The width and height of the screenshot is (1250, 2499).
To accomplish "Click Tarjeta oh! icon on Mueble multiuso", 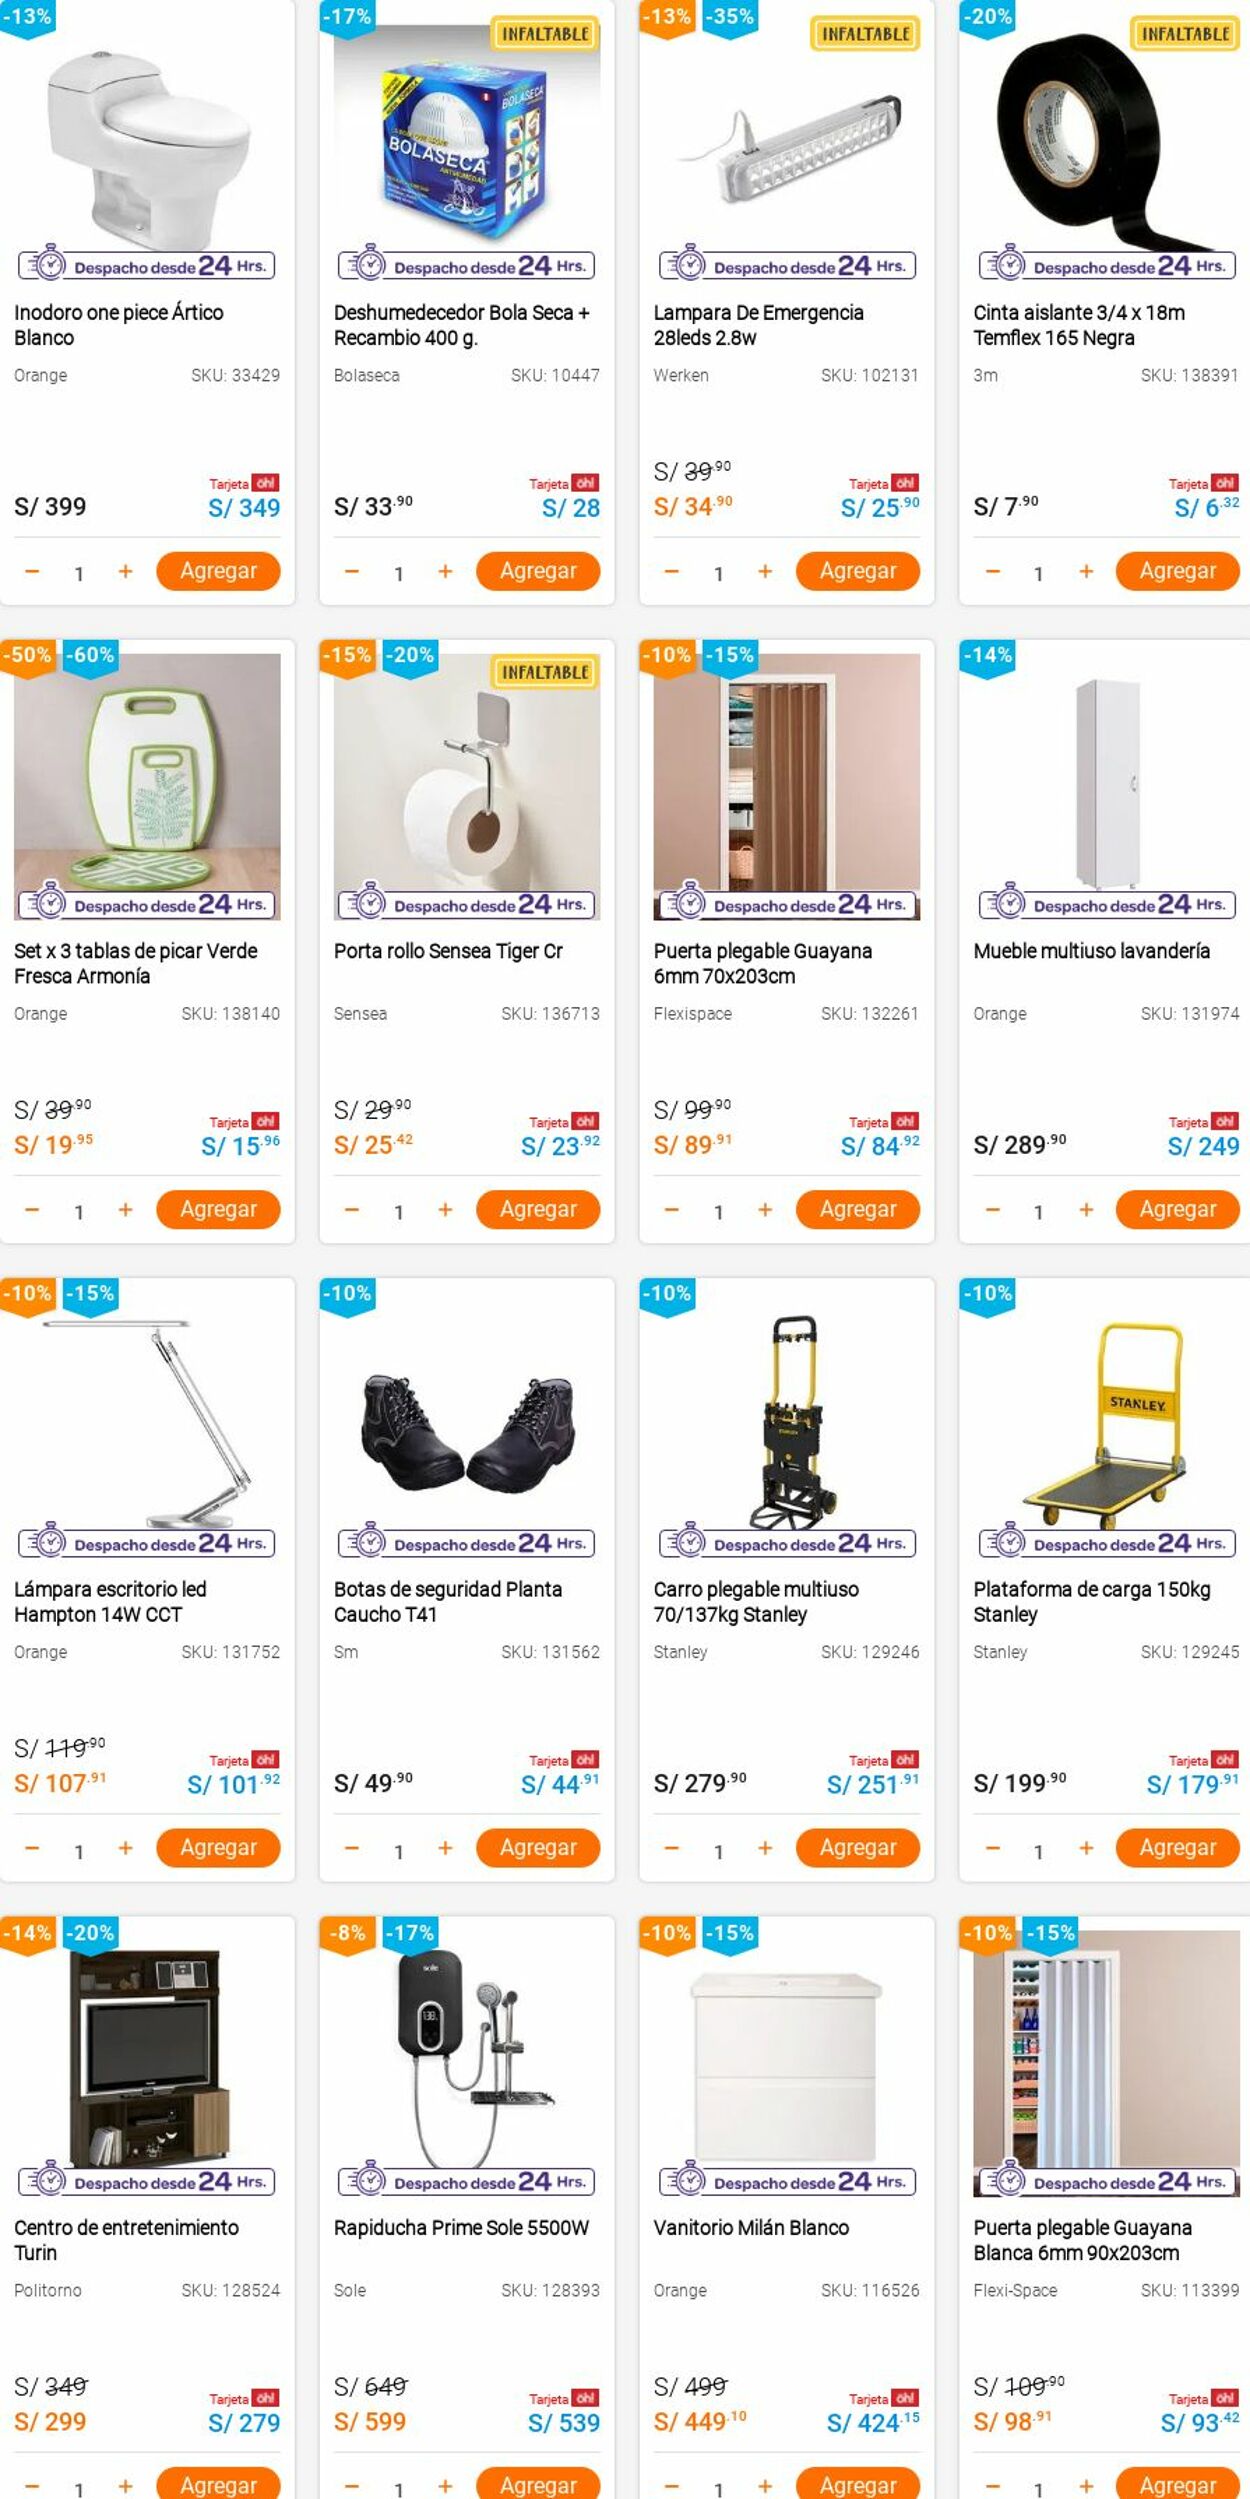I will coord(1225,1122).
